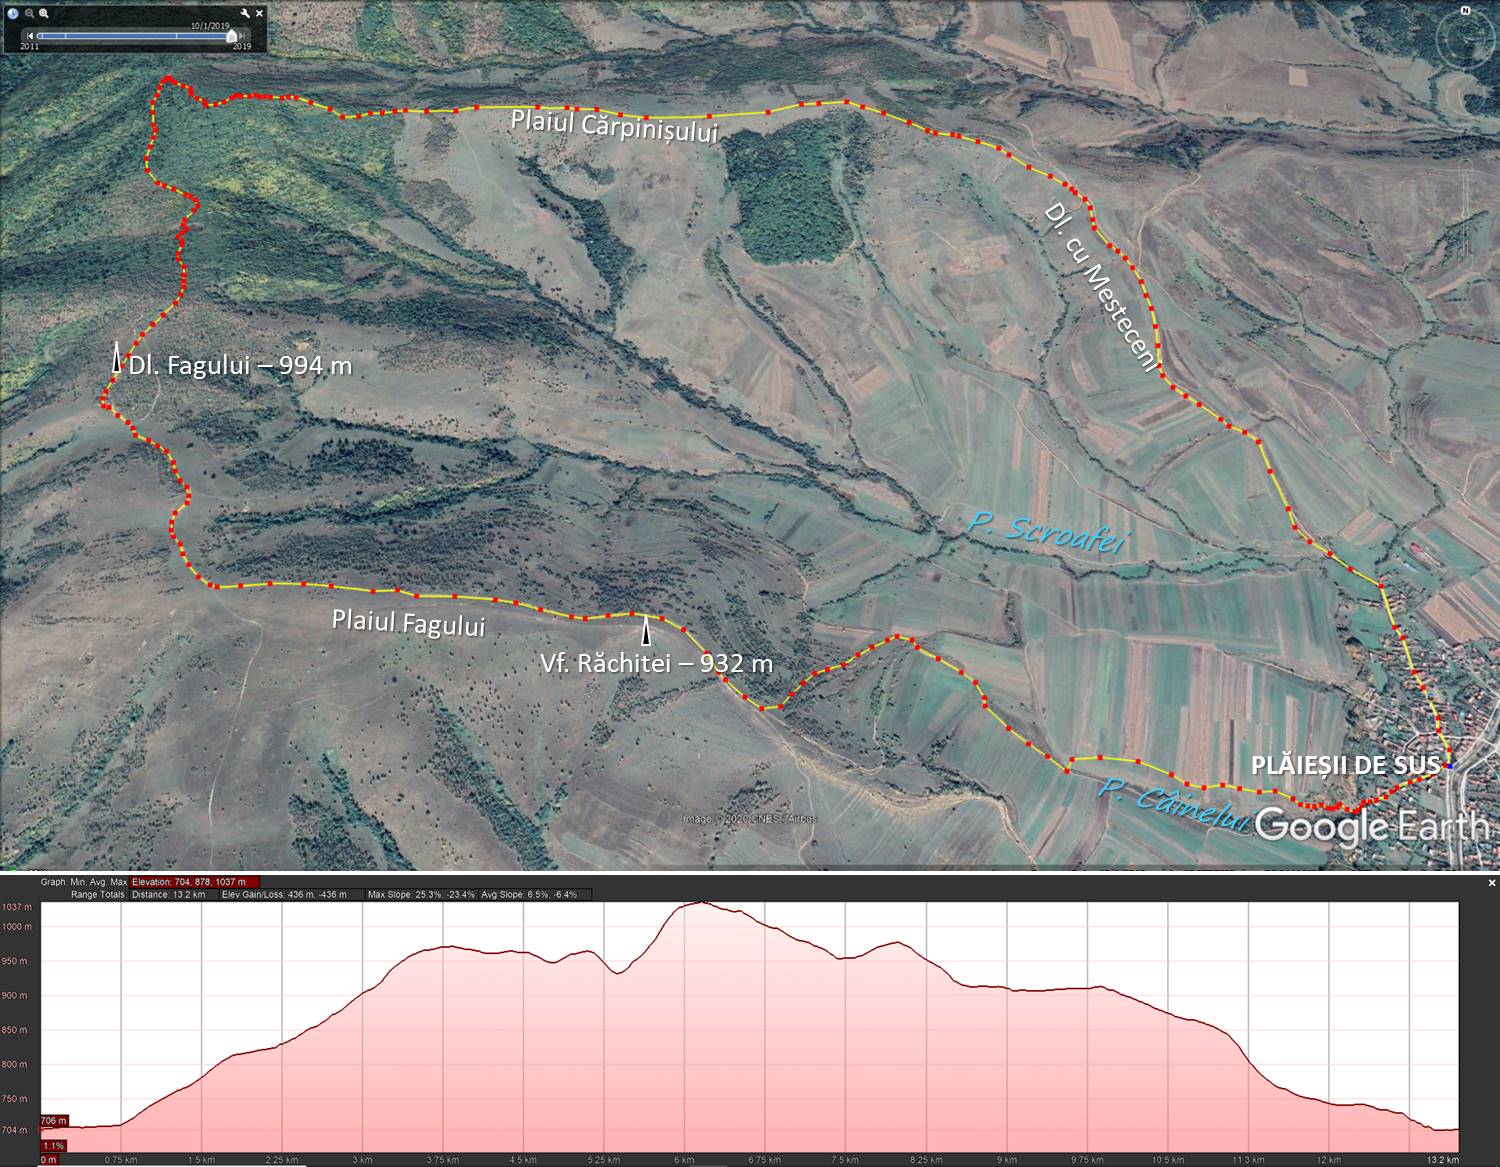Zoom in the time slider range
This screenshot has width=1500, height=1167.
pyautogui.click(x=44, y=14)
